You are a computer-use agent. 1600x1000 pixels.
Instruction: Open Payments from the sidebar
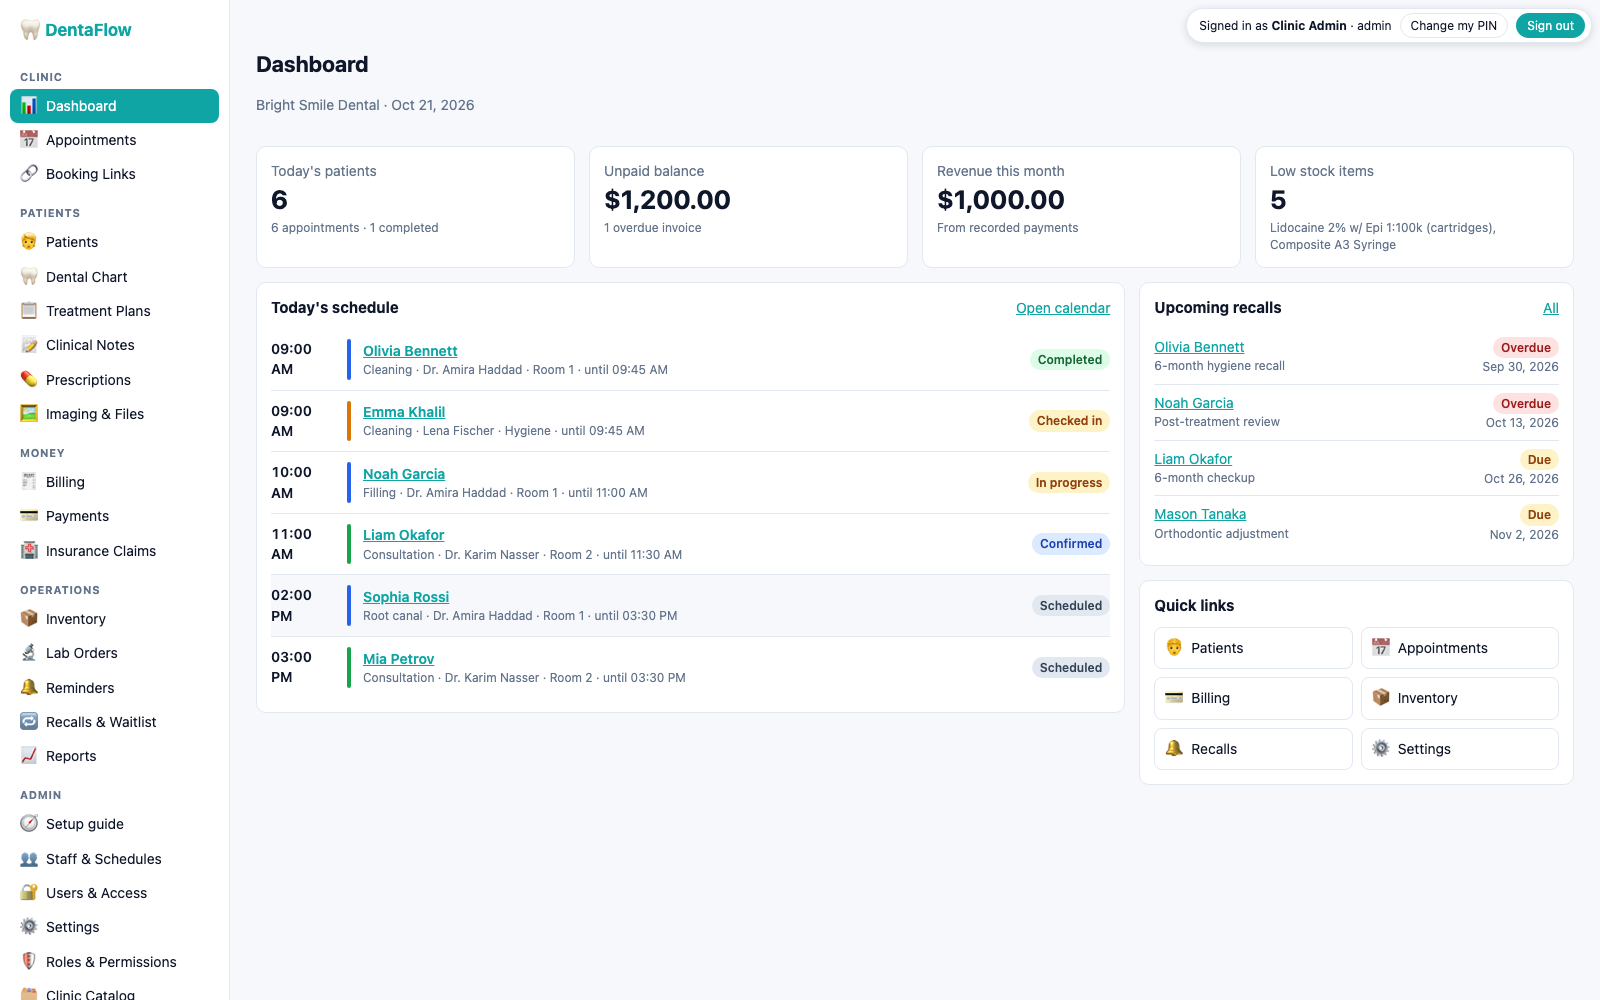114,516
